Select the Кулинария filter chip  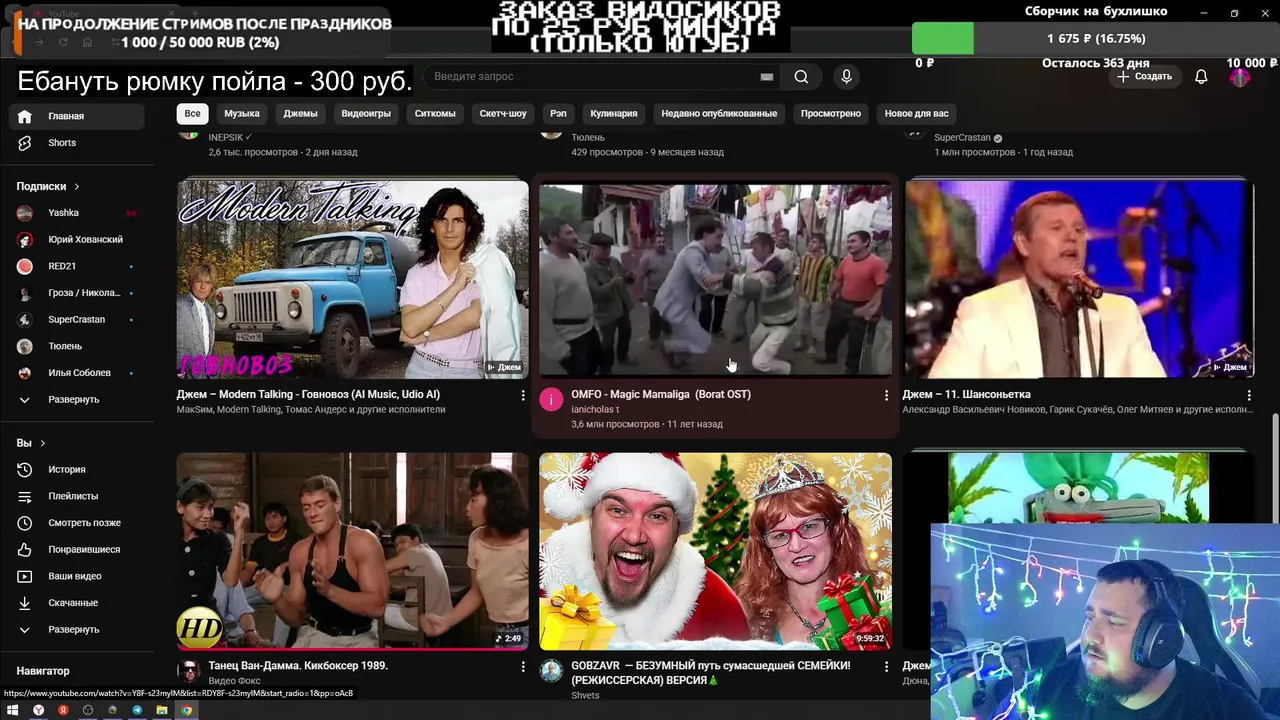(x=614, y=114)
